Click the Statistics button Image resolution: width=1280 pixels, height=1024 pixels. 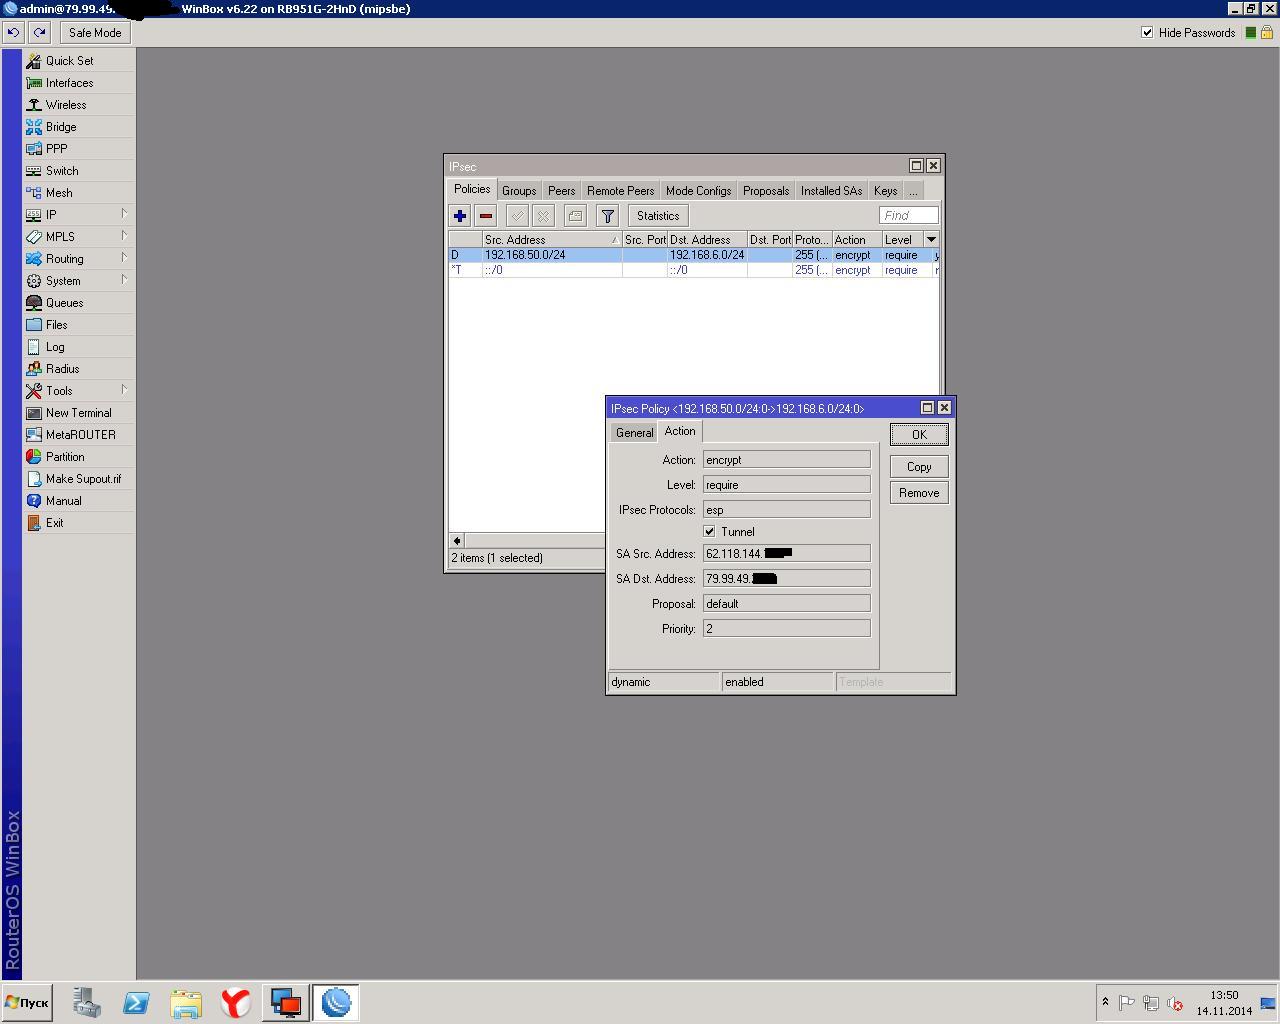pyautogui.click(x=657, y=216)
